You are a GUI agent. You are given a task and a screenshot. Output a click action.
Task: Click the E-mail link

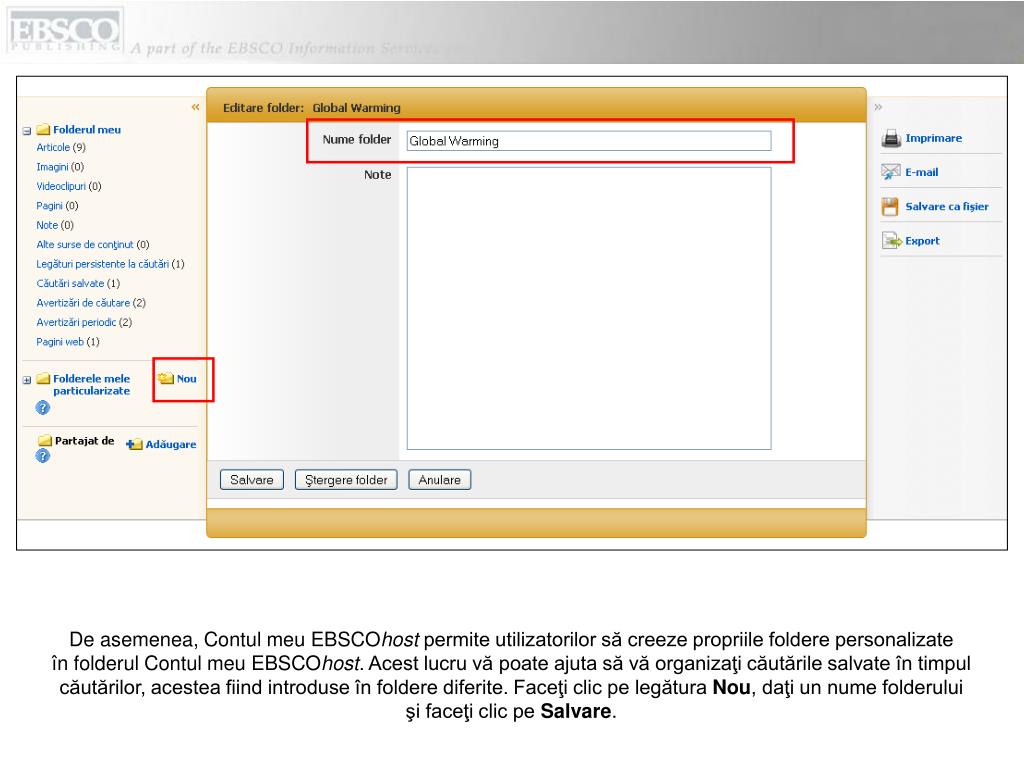tap(921, 172)
